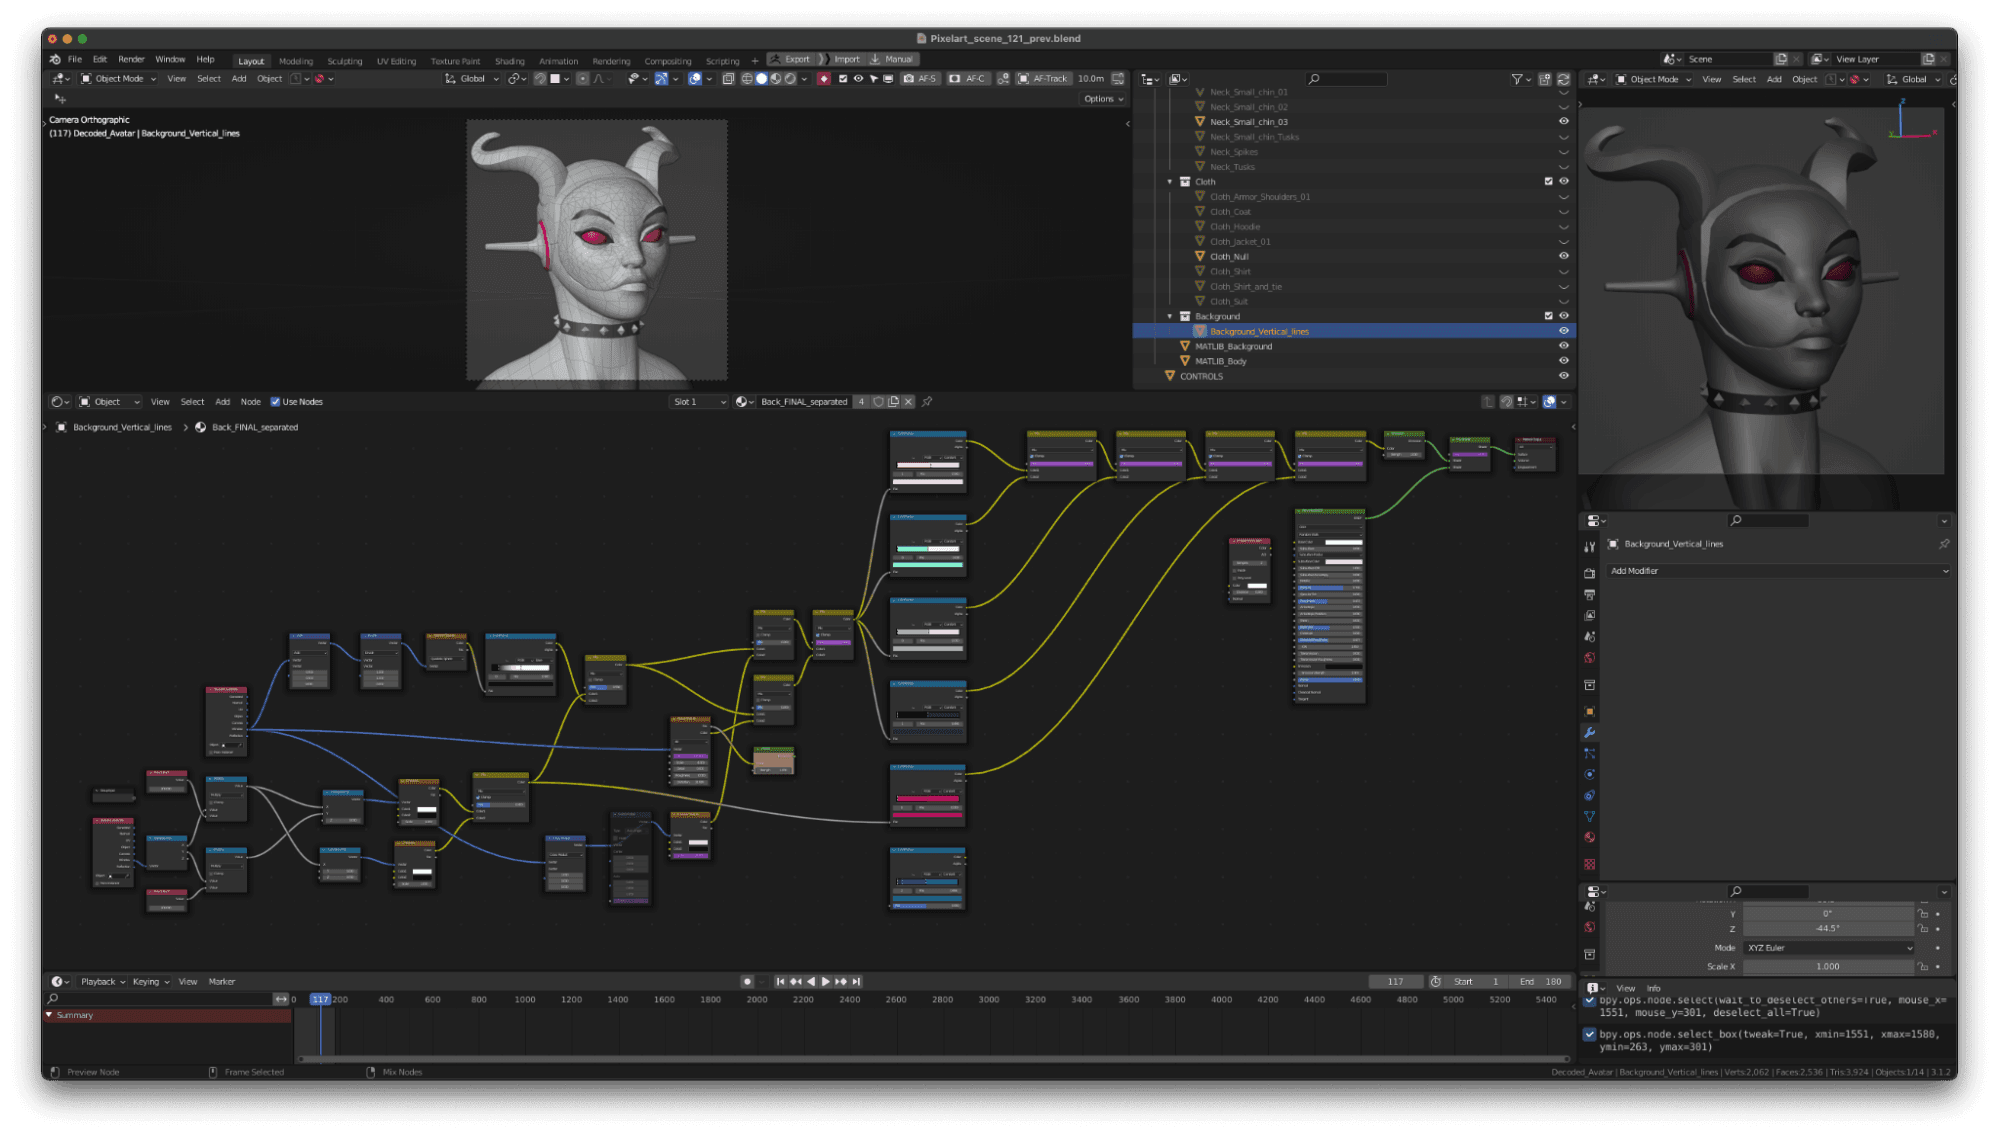Open the Tool properties tab icon
Screen dimensions: 1999x1136
click(1589, 547)
